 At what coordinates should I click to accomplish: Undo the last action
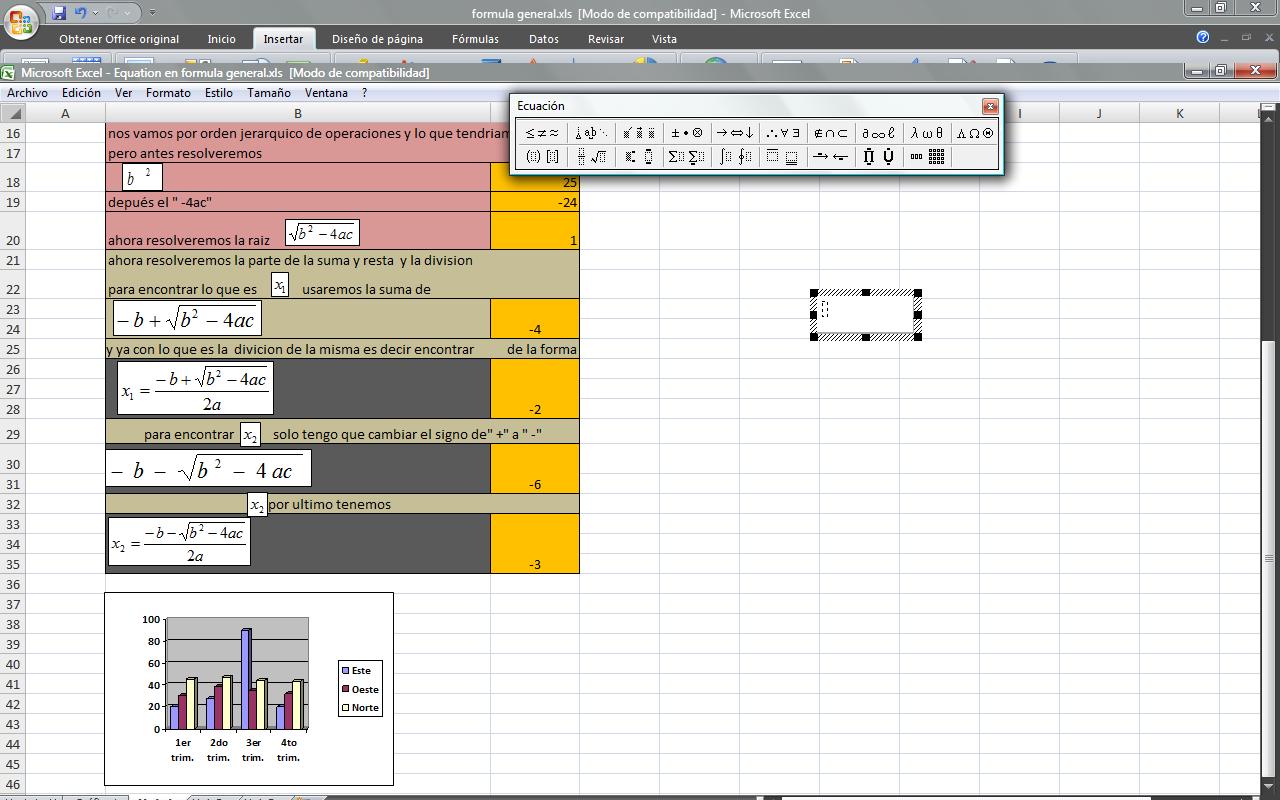81,13
